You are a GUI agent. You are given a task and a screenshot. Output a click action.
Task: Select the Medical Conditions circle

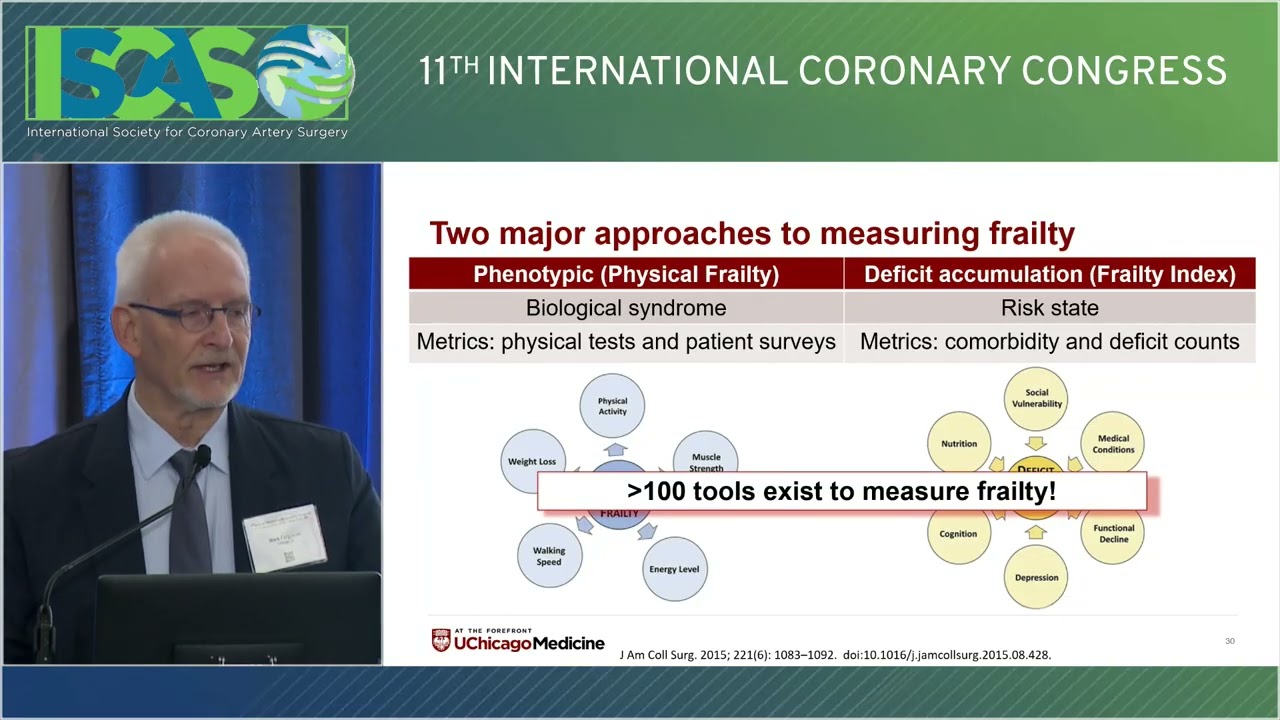(1113, 443)
